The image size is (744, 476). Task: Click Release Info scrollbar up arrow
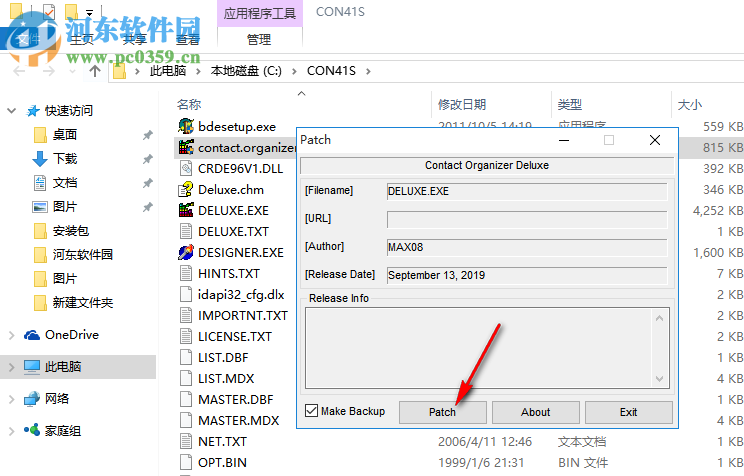(660, 318)
